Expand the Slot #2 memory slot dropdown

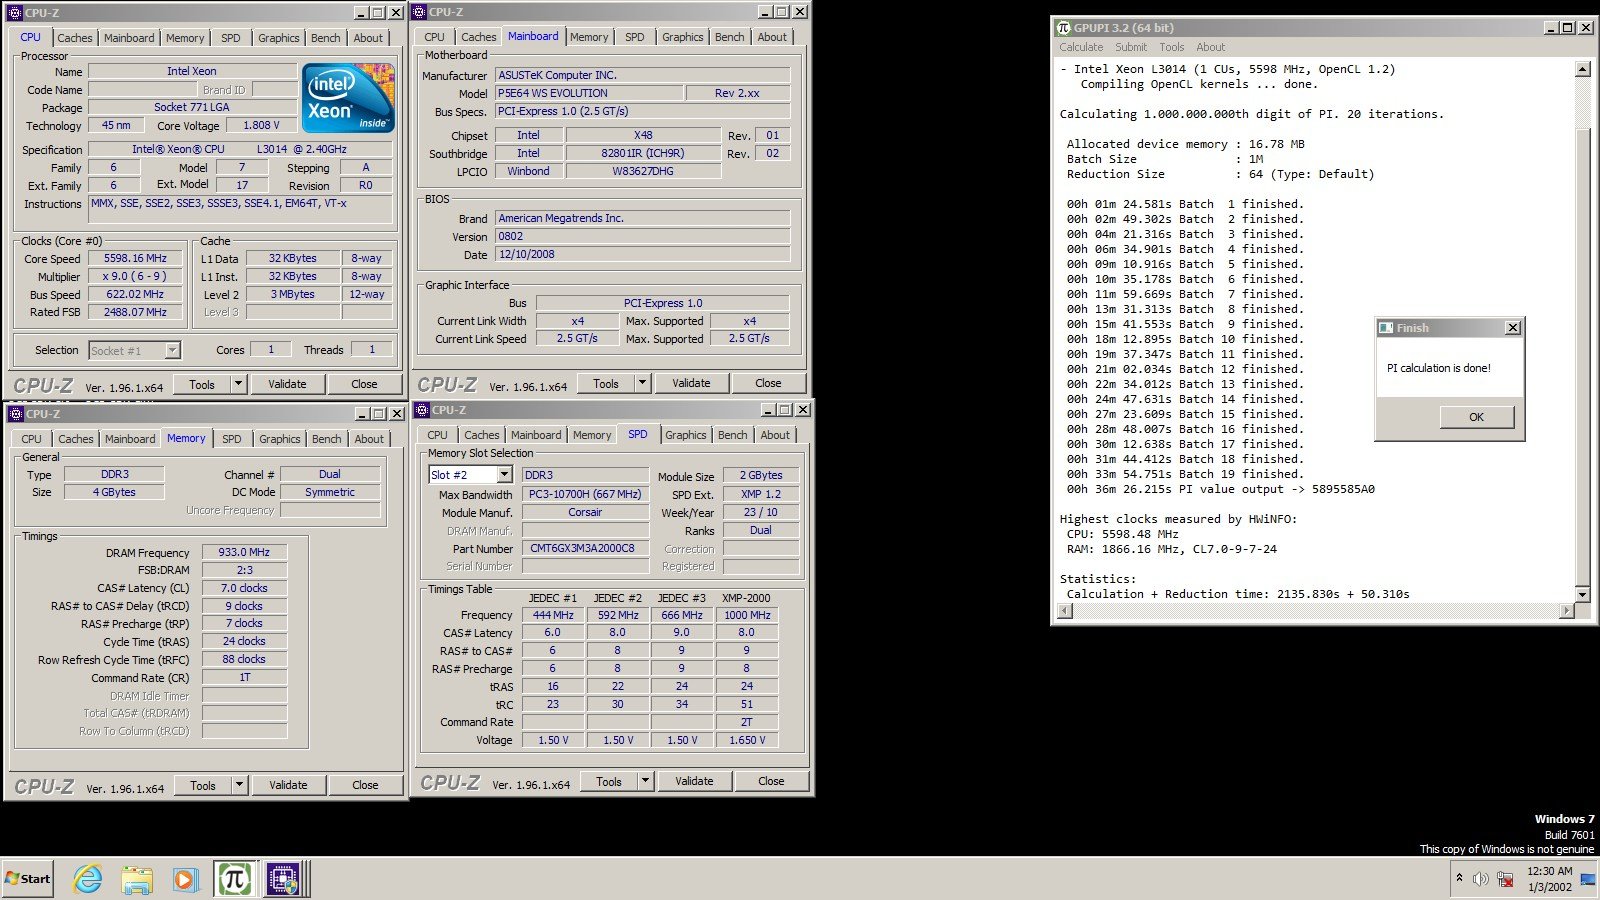click(504, 475)
